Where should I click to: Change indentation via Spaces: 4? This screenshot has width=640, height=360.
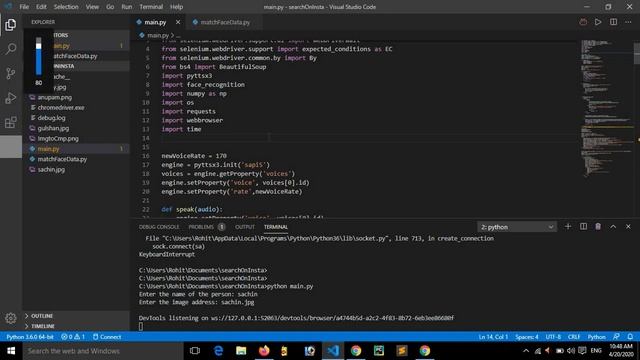pyautogui.click(x=527, y=337)
